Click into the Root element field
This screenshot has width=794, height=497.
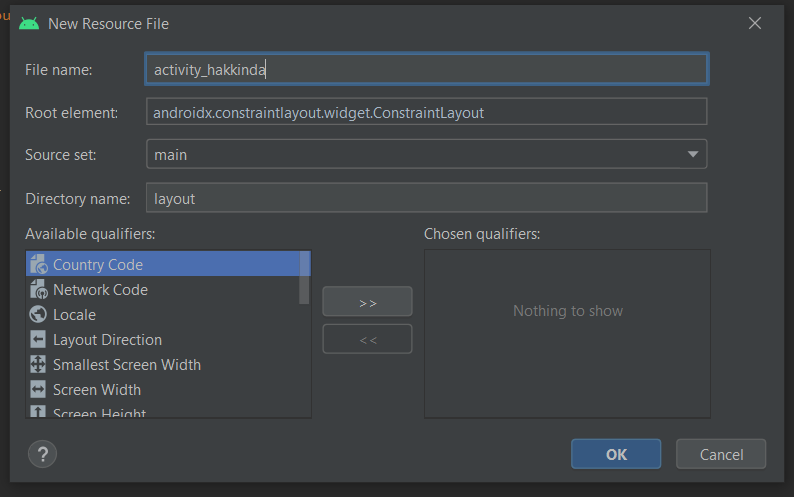(426, 113)
